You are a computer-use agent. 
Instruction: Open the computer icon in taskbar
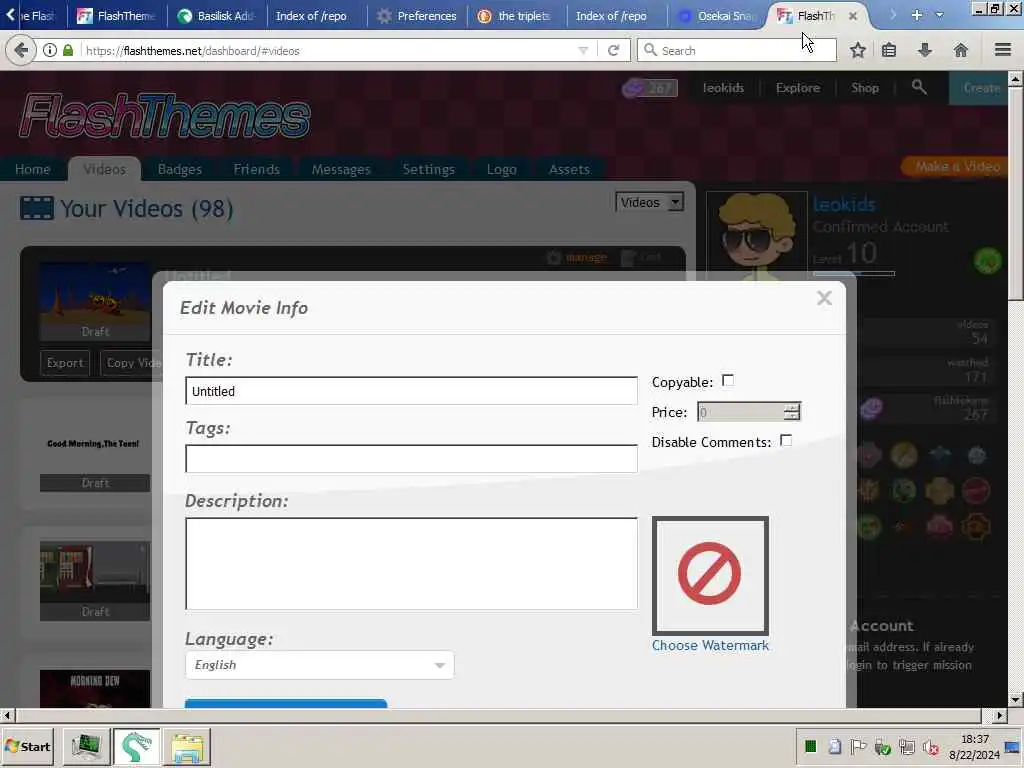[86, 746]
